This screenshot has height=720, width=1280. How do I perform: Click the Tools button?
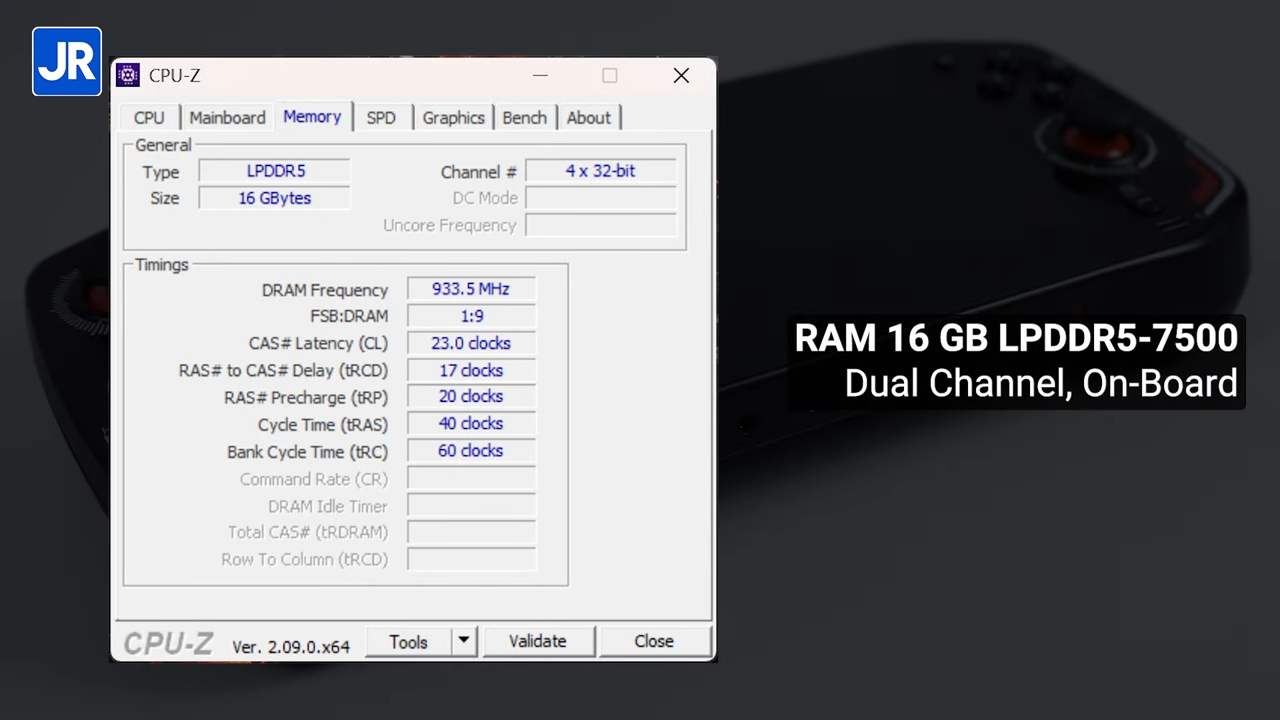pyautogui.click(x=408, y=641)
